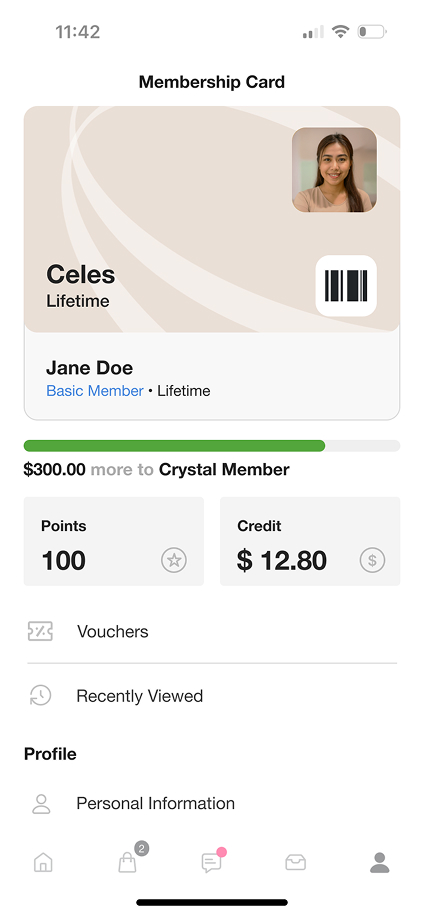Open the Home tab icon
The image size is (424, 913).
click(x=43, y=862)
